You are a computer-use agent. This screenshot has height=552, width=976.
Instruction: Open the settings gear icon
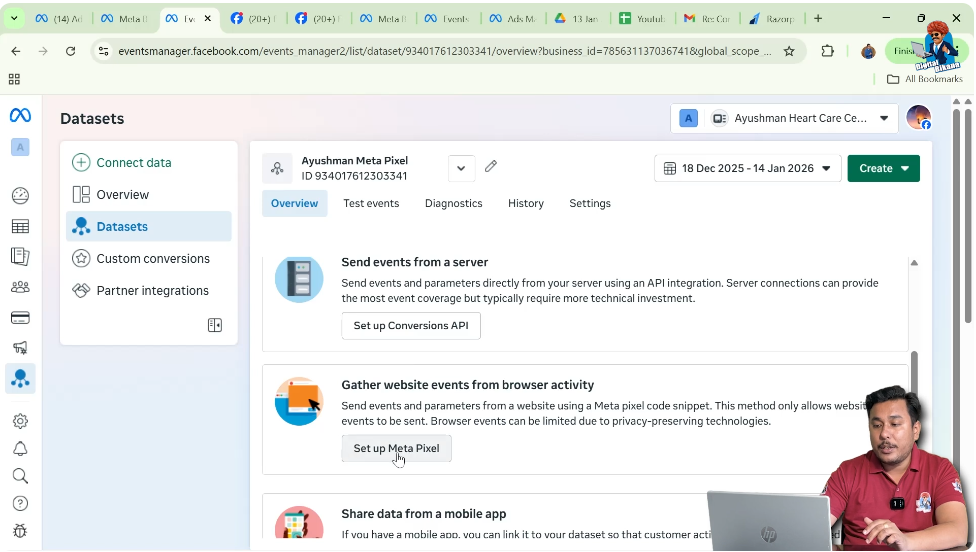(20, 421)
